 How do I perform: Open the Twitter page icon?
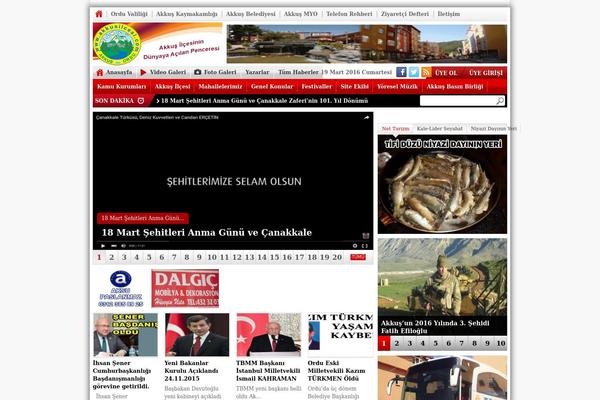point(414,72)
